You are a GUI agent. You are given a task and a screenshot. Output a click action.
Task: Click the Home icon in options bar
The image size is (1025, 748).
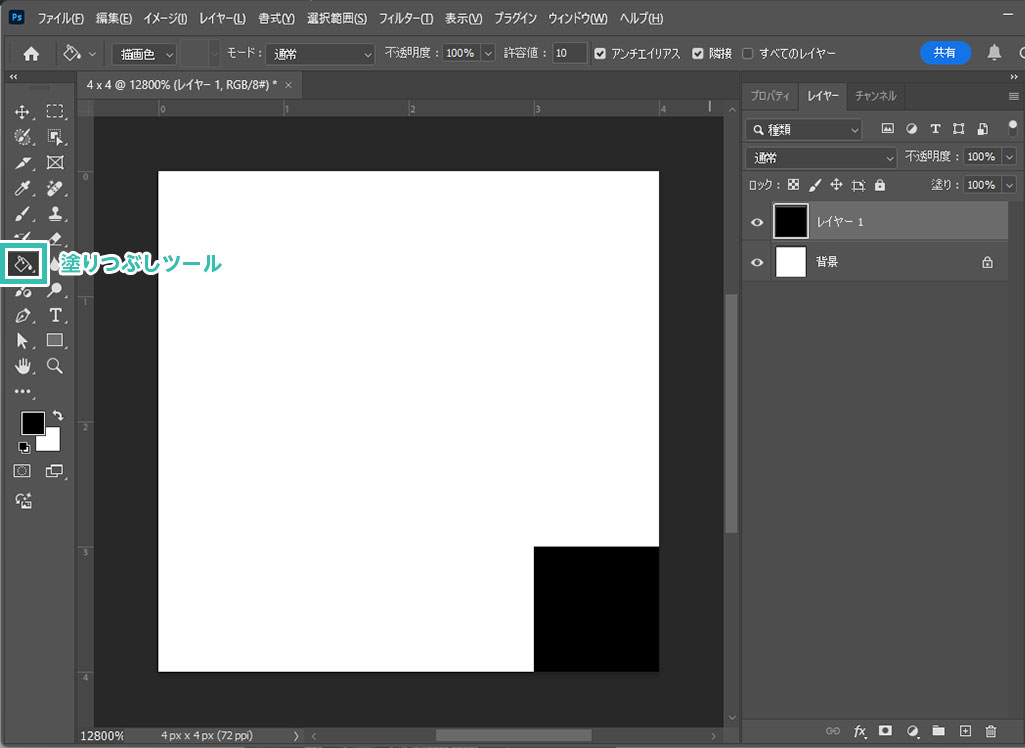pyautogui.click(x=31, y=54)
